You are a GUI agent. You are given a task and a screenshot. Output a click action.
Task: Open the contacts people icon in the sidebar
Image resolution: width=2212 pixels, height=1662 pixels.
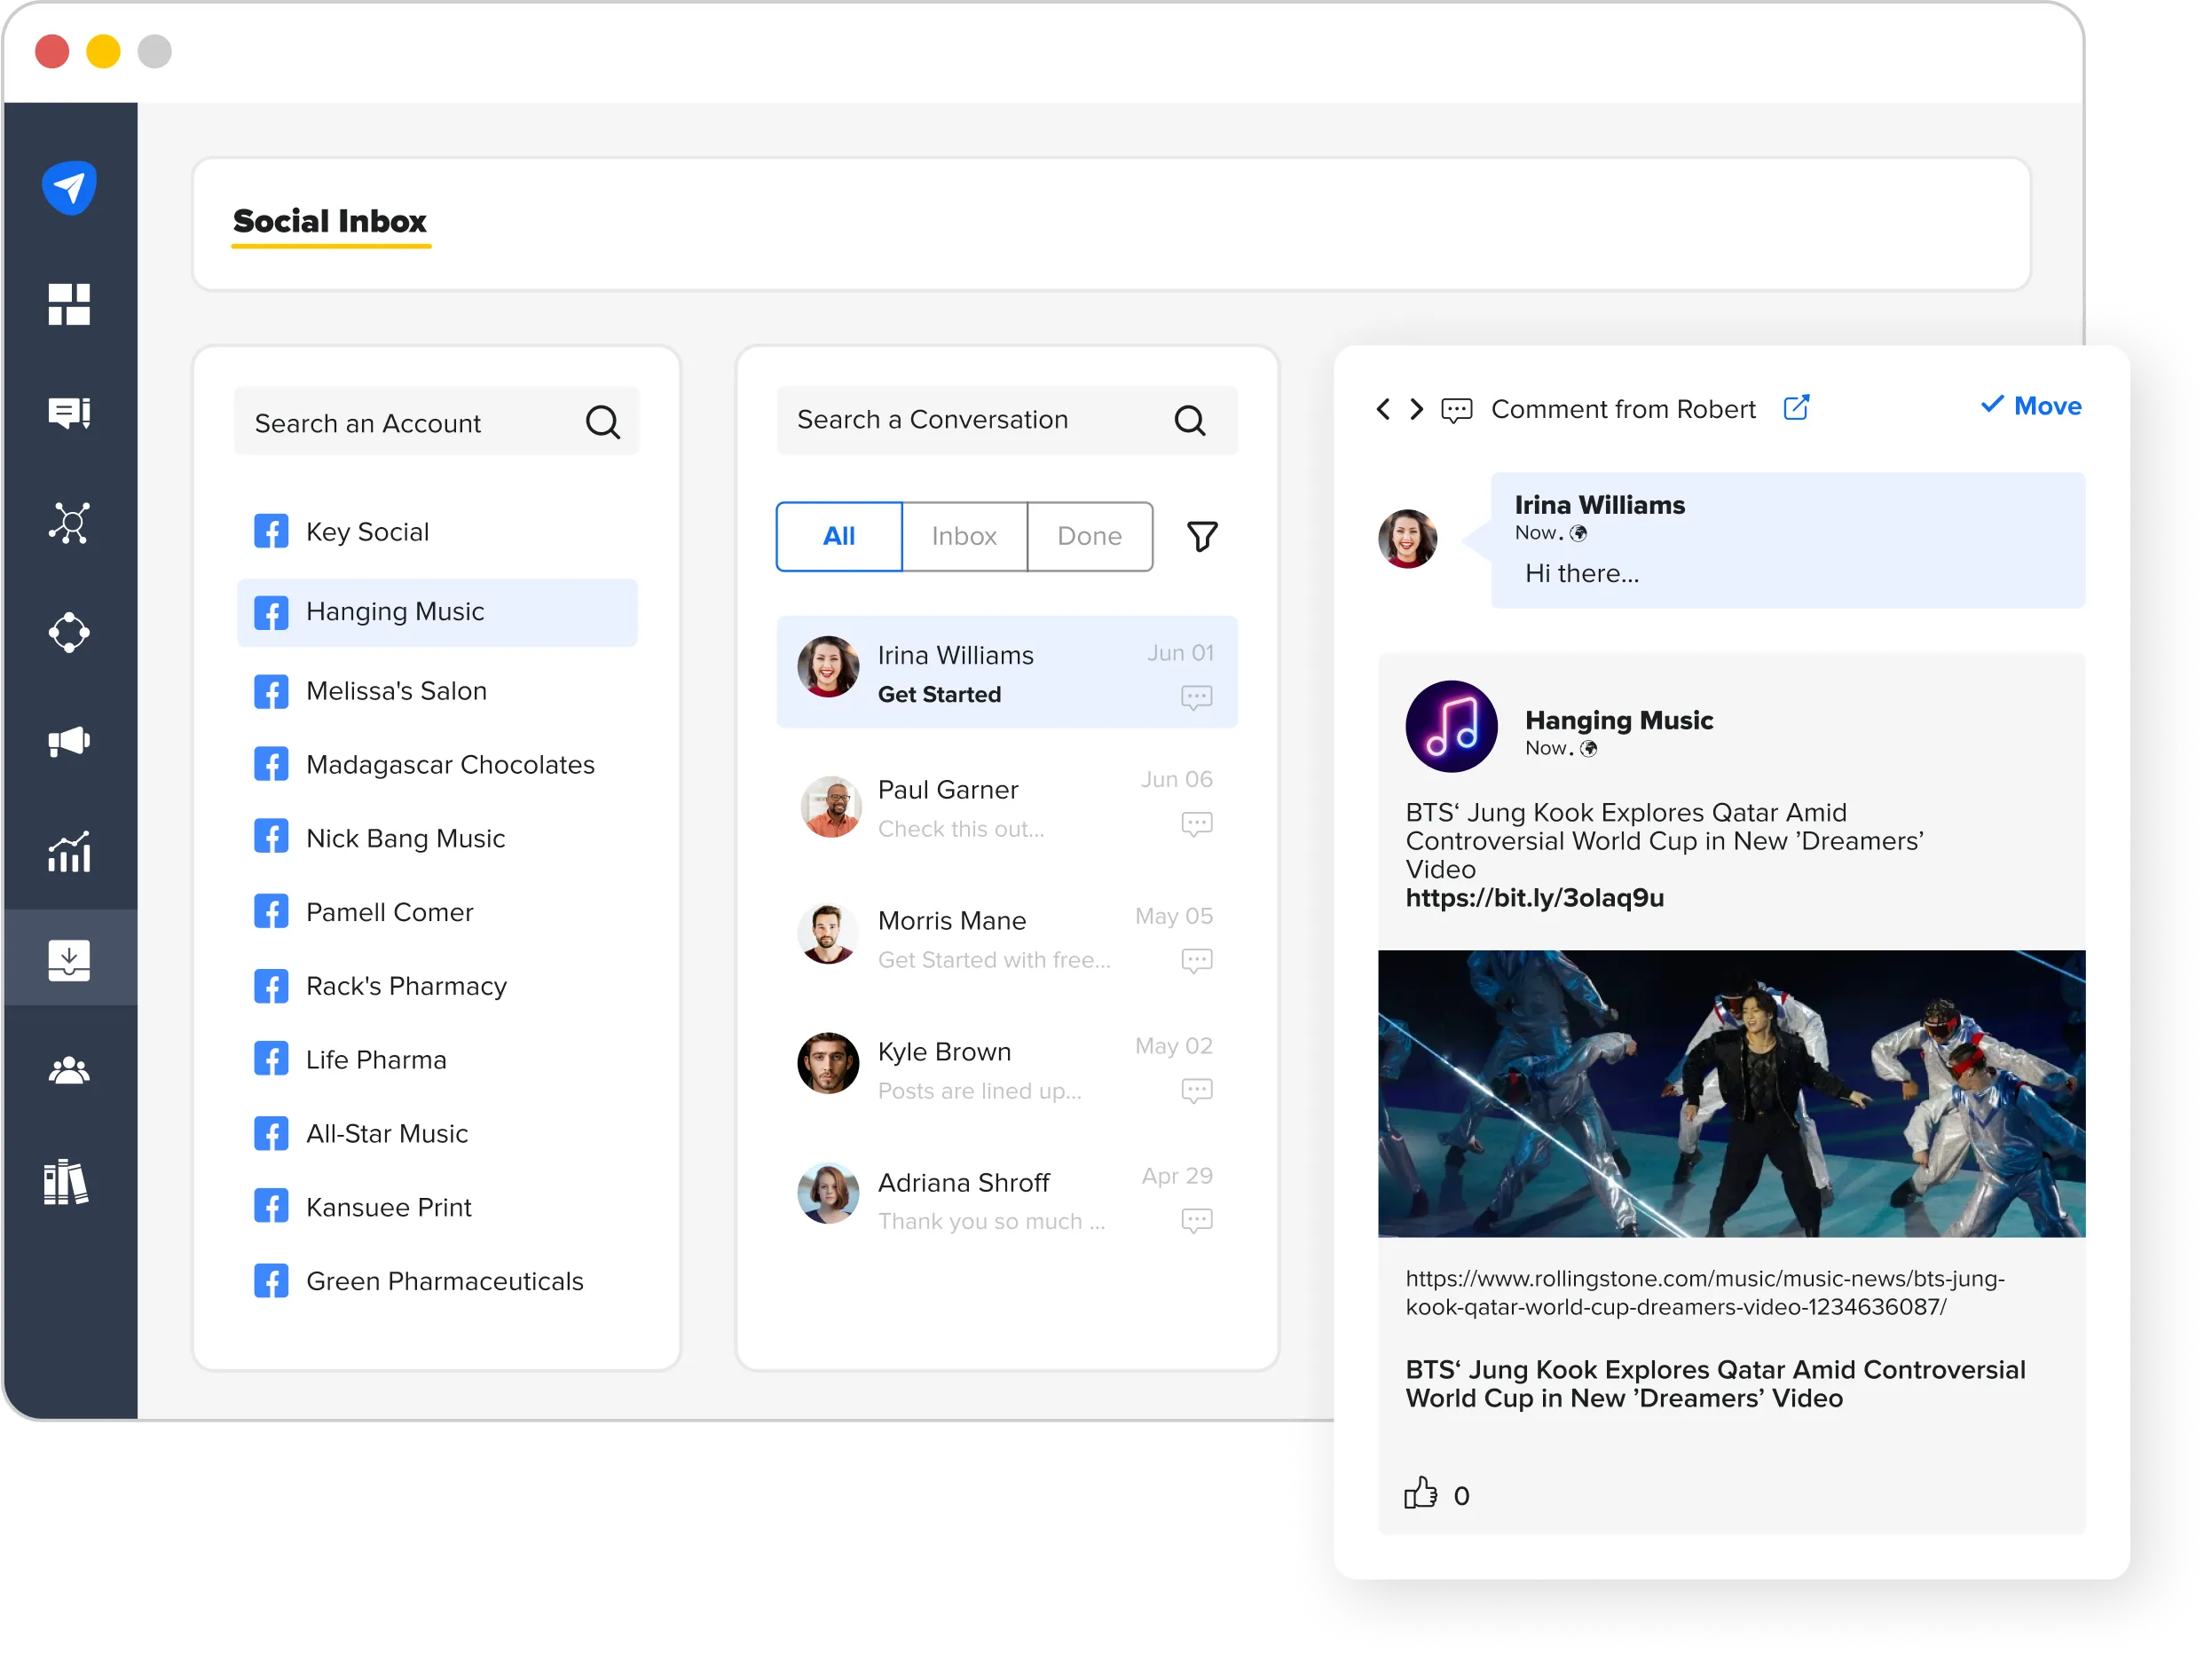(x=69, y=1070)
